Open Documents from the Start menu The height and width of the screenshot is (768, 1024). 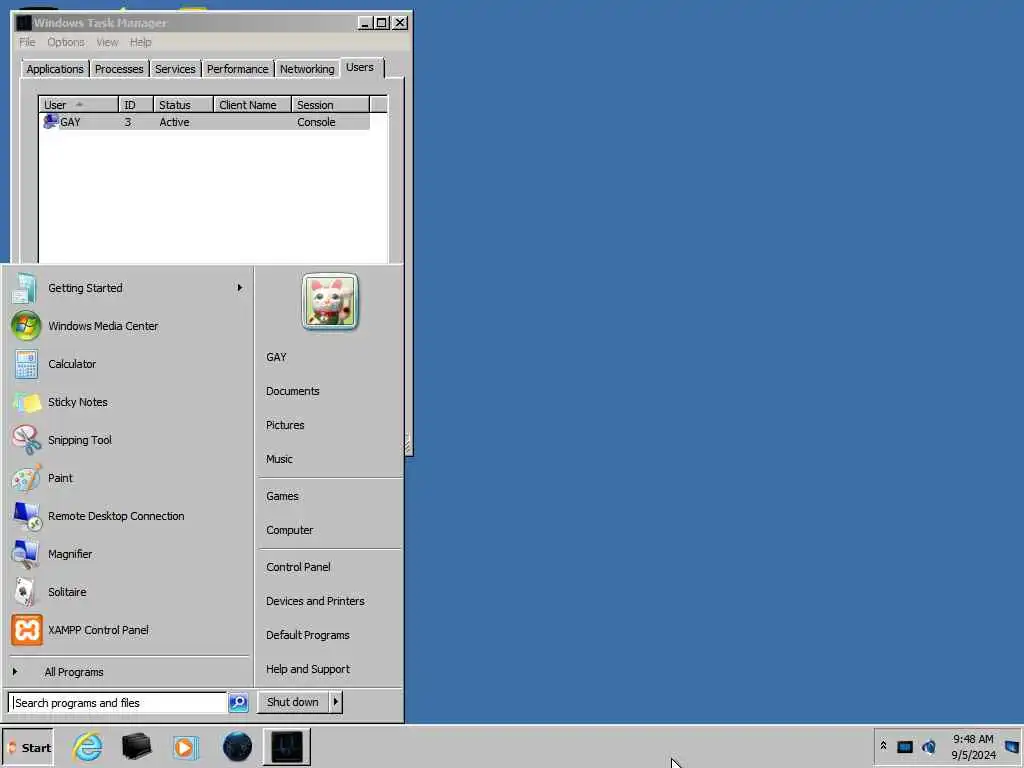(293, 391)
